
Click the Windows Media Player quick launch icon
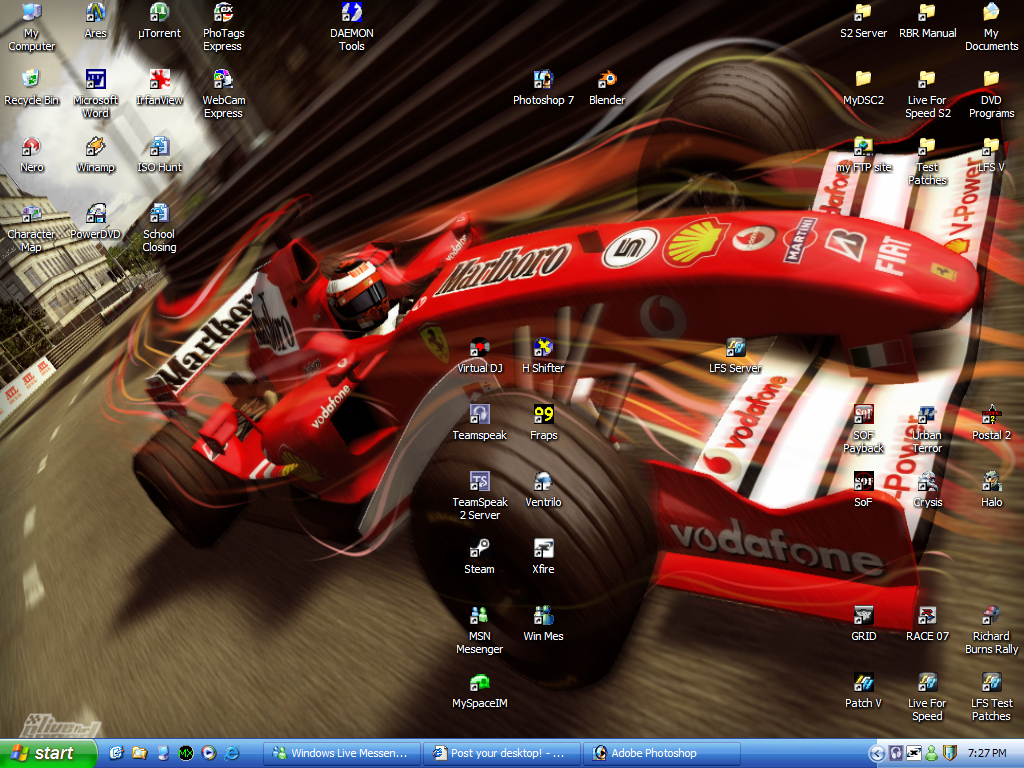tap(208, 753)
